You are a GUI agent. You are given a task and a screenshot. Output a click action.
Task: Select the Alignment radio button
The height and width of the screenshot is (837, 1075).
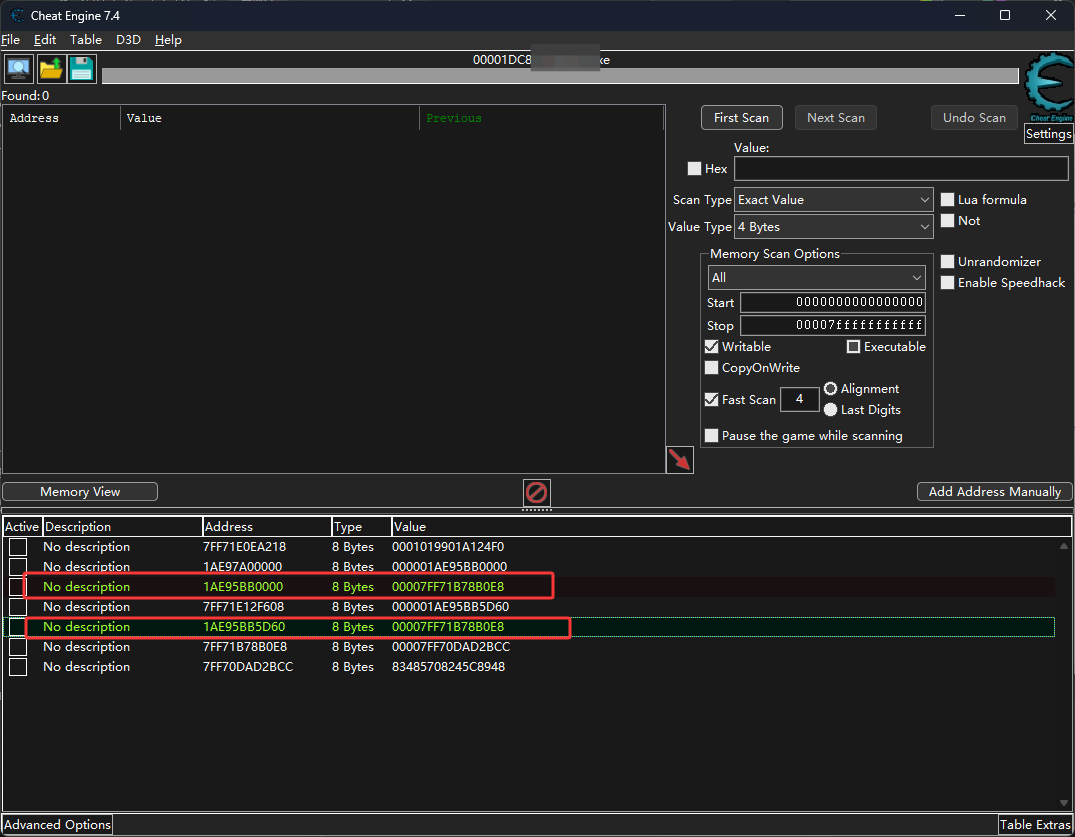pyautogui.click(x=830, y=389)
